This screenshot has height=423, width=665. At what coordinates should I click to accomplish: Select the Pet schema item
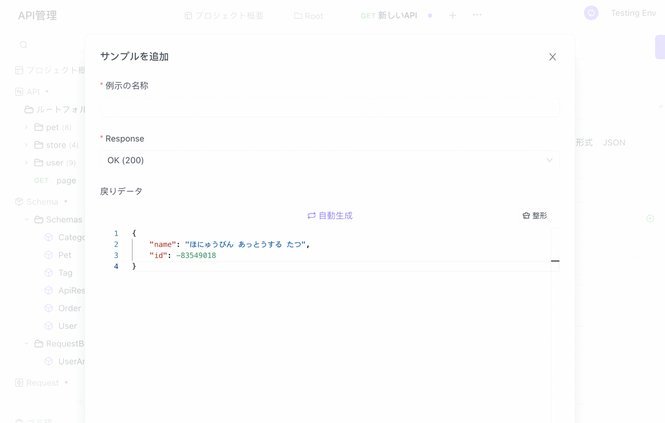point(58,255)
